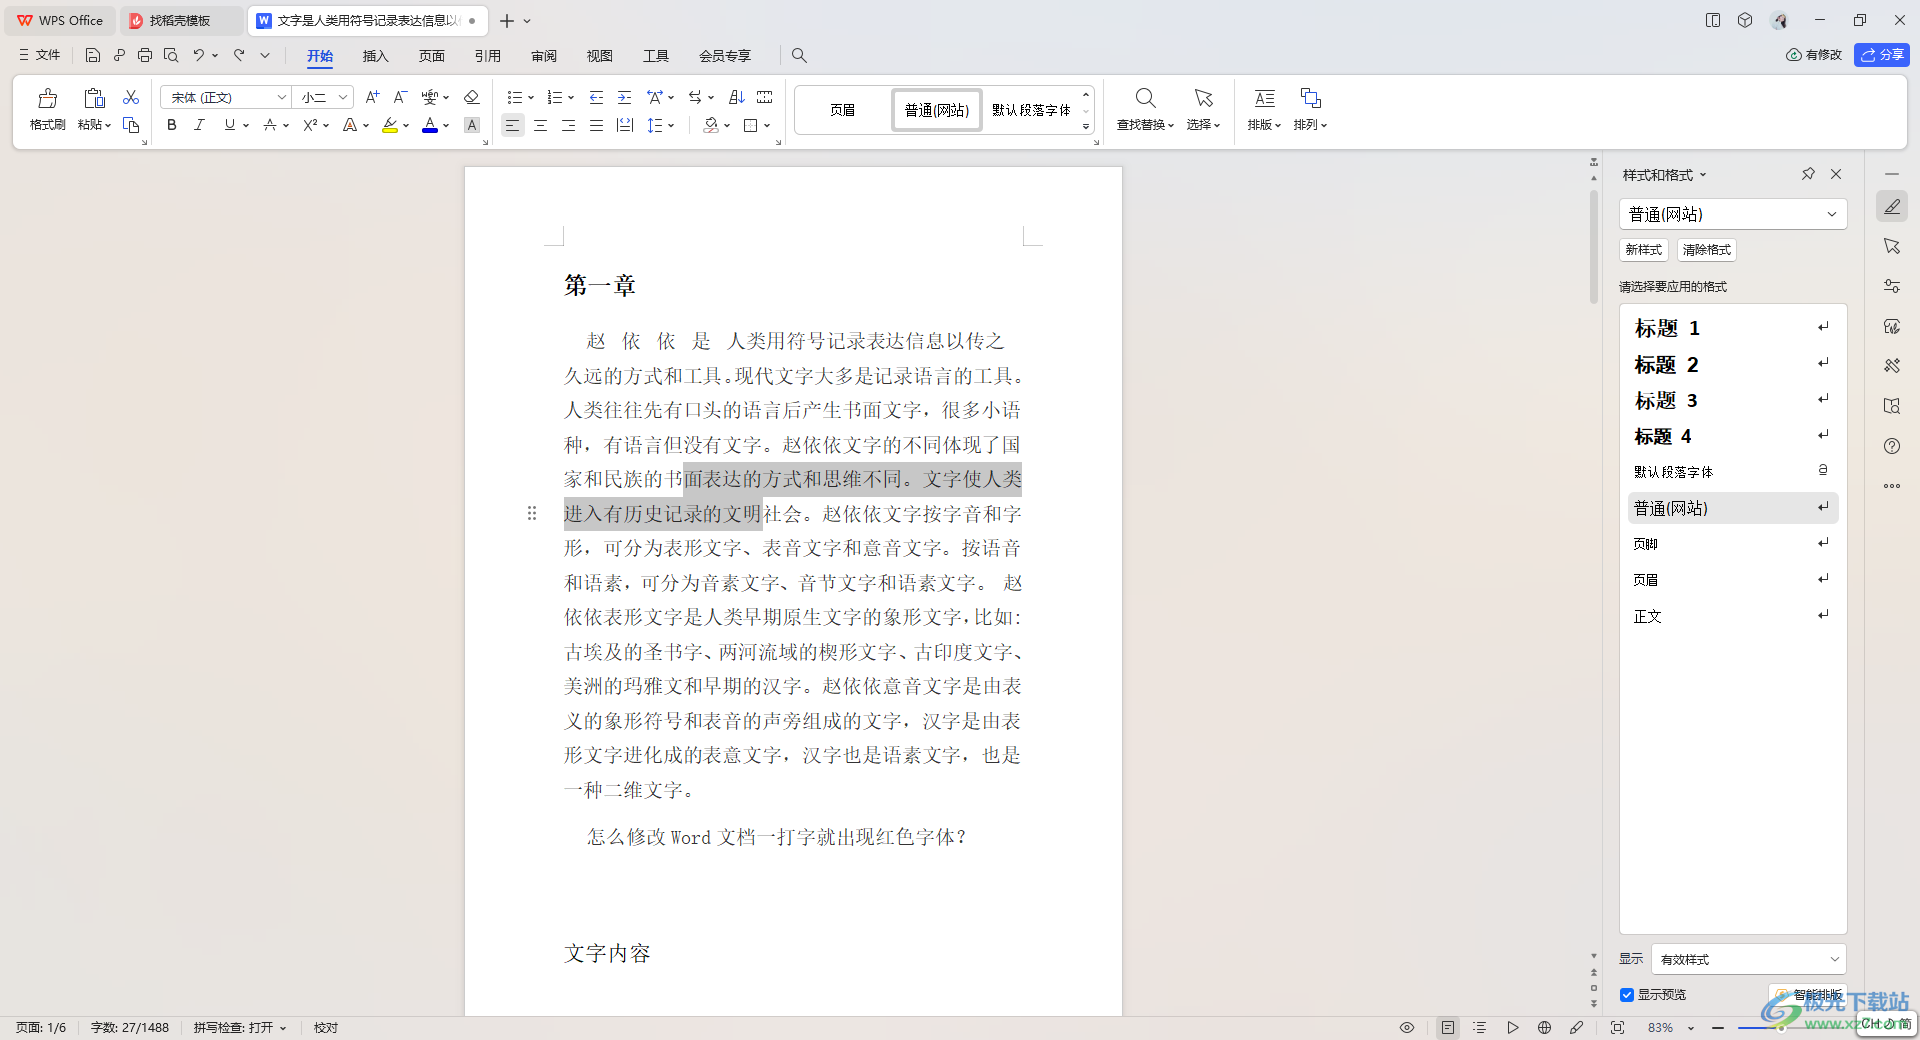Expand numbered list dropdown arrow
The width and height of the screenshot is (1920, 1040).
pyautogui.click(x=571, y=98)
